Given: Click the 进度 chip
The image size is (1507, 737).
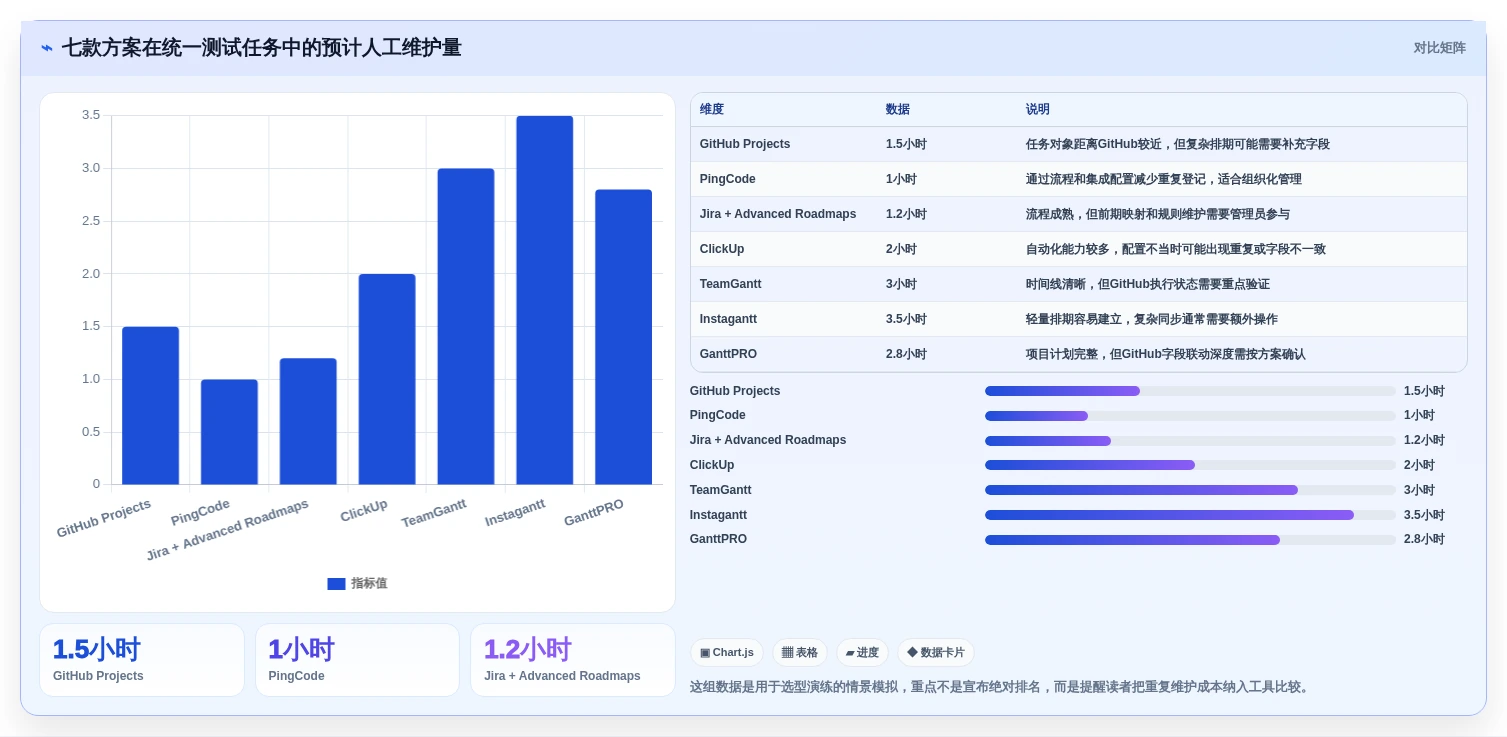Looking at the screenshot, I should coord(862,653).
